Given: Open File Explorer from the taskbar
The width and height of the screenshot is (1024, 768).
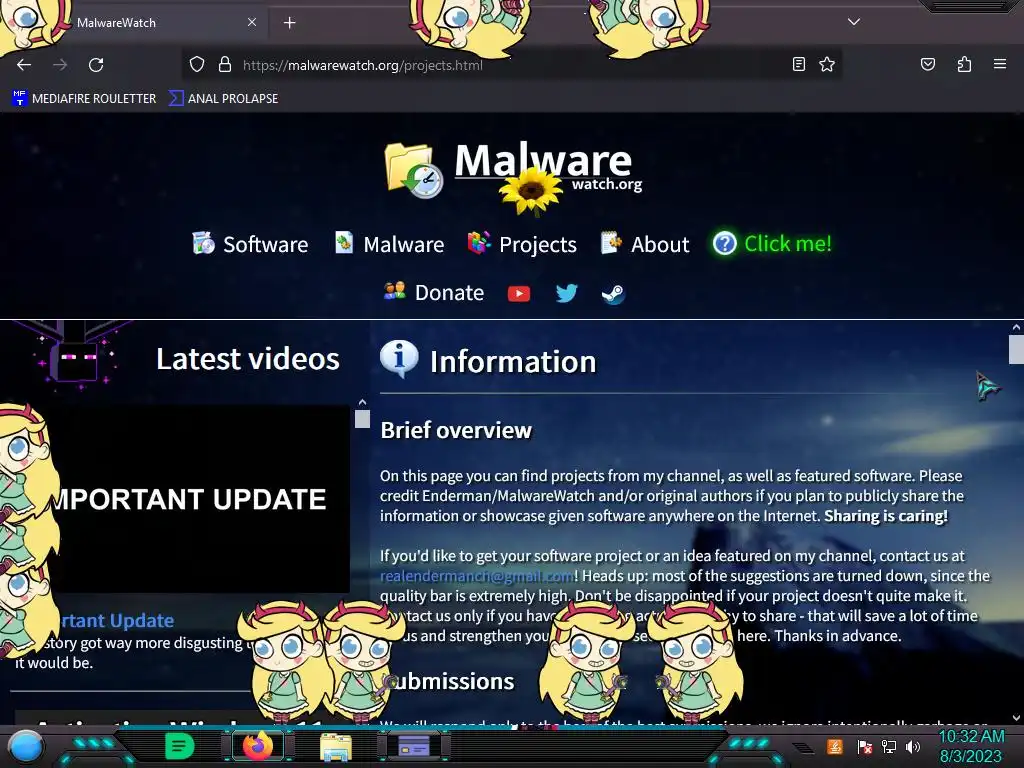Looking at the screenshot, I should [336, 746].
